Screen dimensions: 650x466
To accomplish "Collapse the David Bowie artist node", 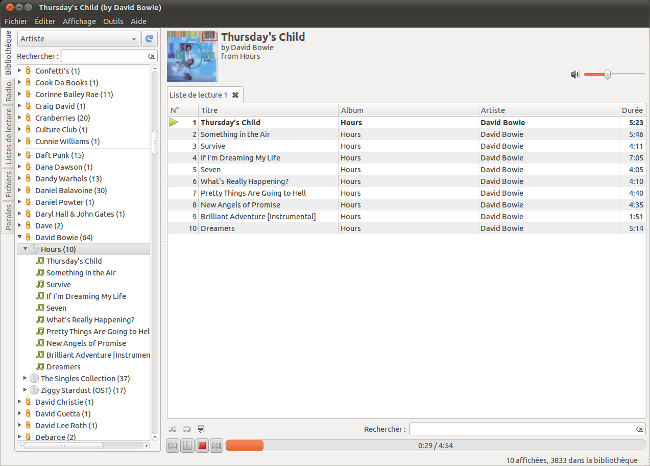I will (19, 237).
